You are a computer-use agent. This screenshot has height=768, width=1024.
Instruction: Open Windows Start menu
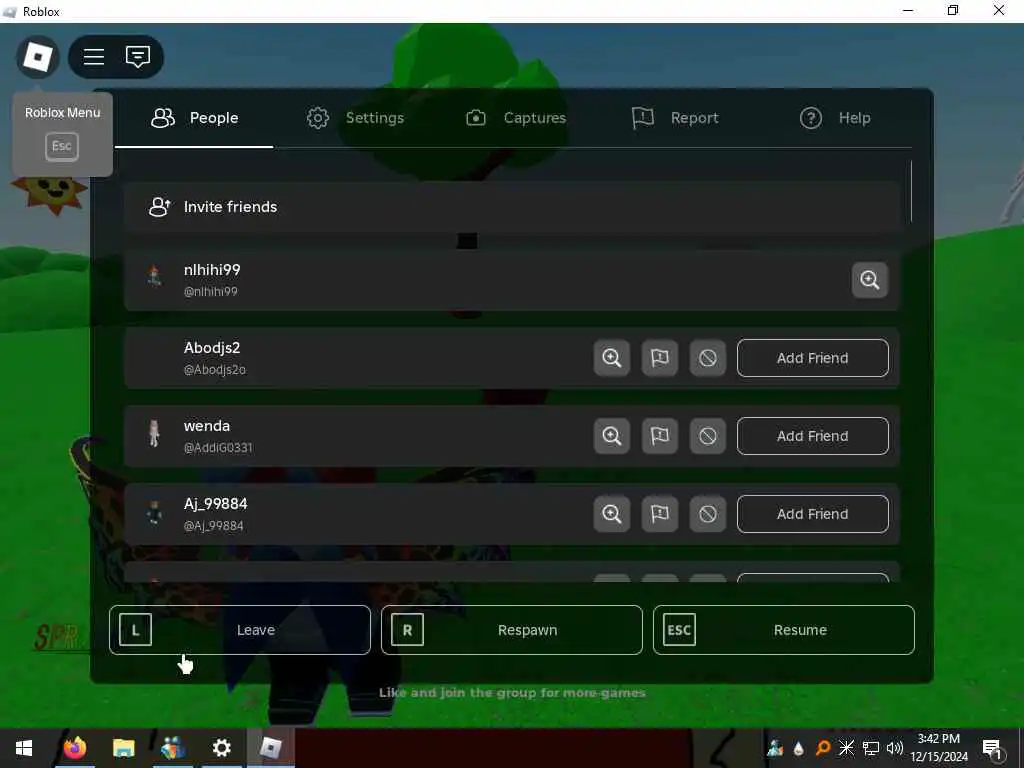[24, 748]
